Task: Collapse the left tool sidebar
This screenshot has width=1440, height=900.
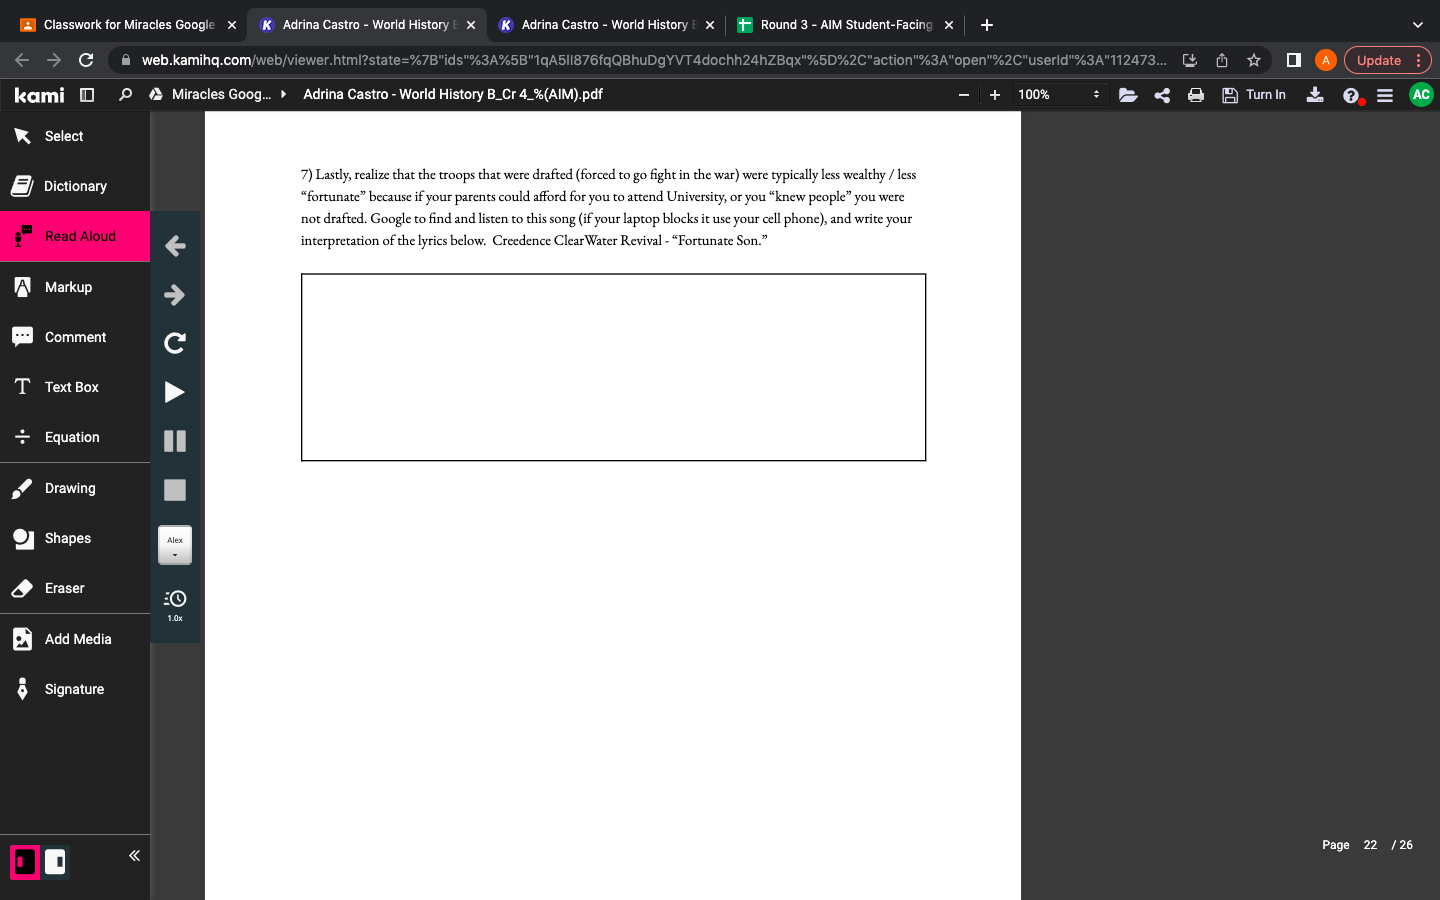Action: click(x=134, y=855)
